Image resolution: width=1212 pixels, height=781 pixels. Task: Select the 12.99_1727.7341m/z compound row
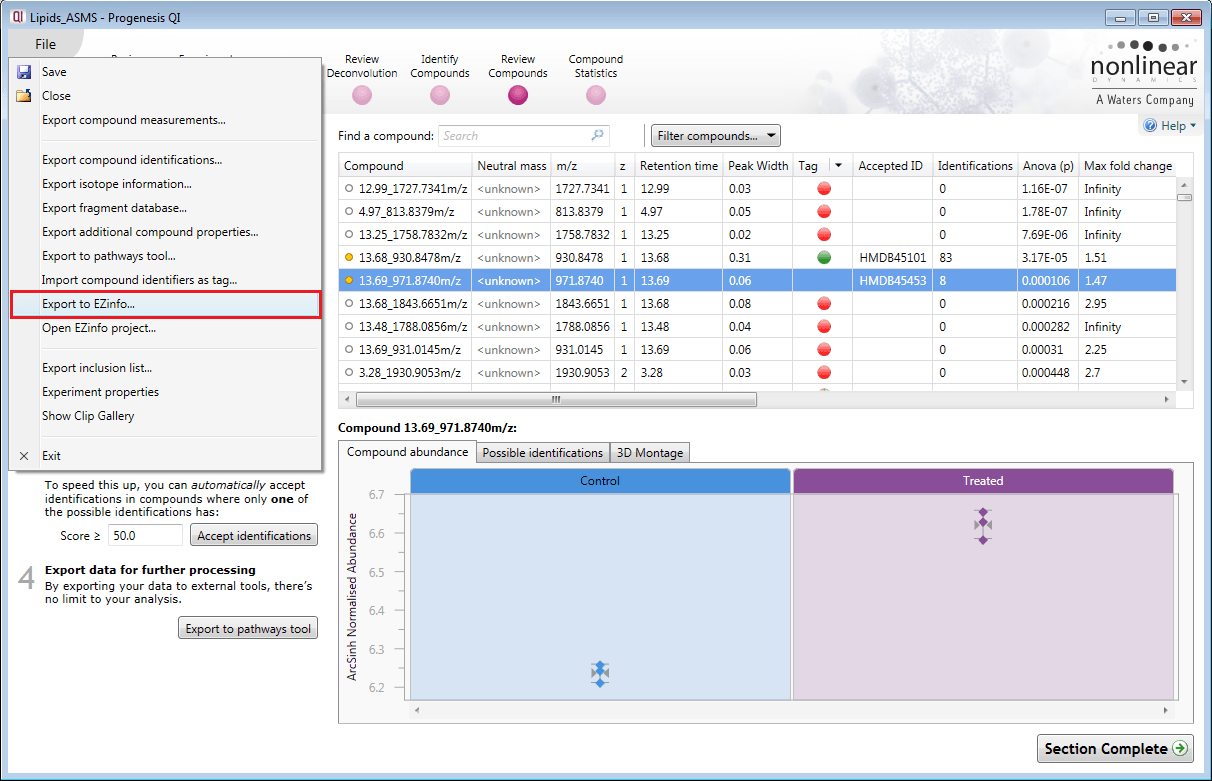click(x=758, y=189)
